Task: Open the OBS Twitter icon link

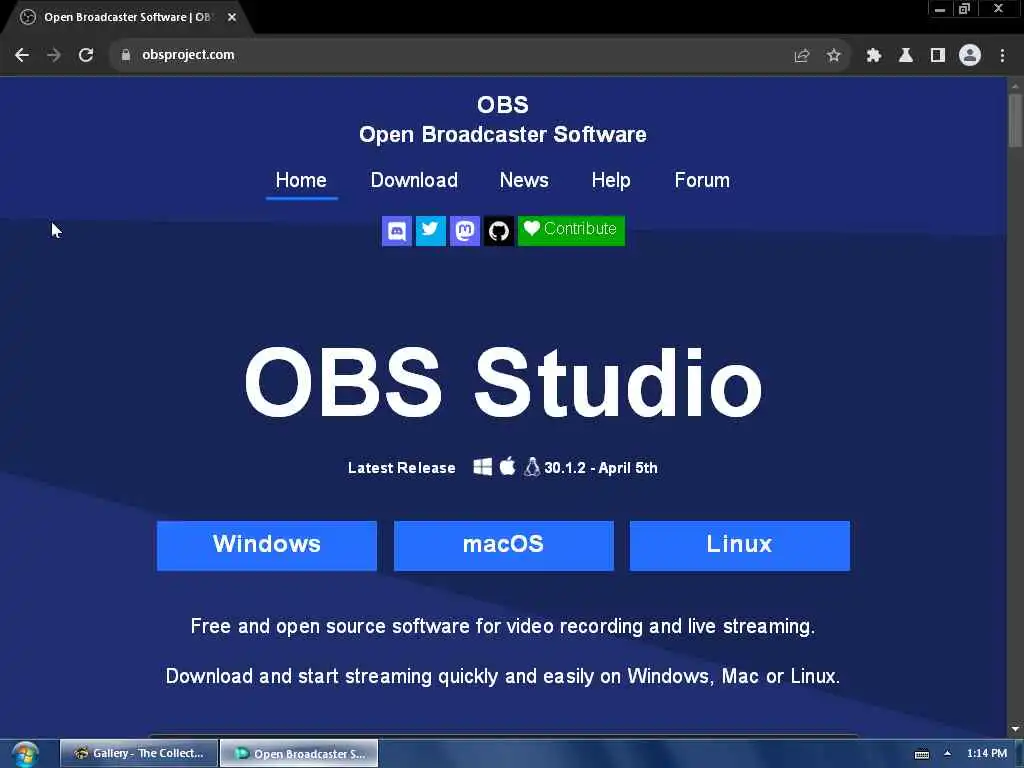Action: coord(430,231)
